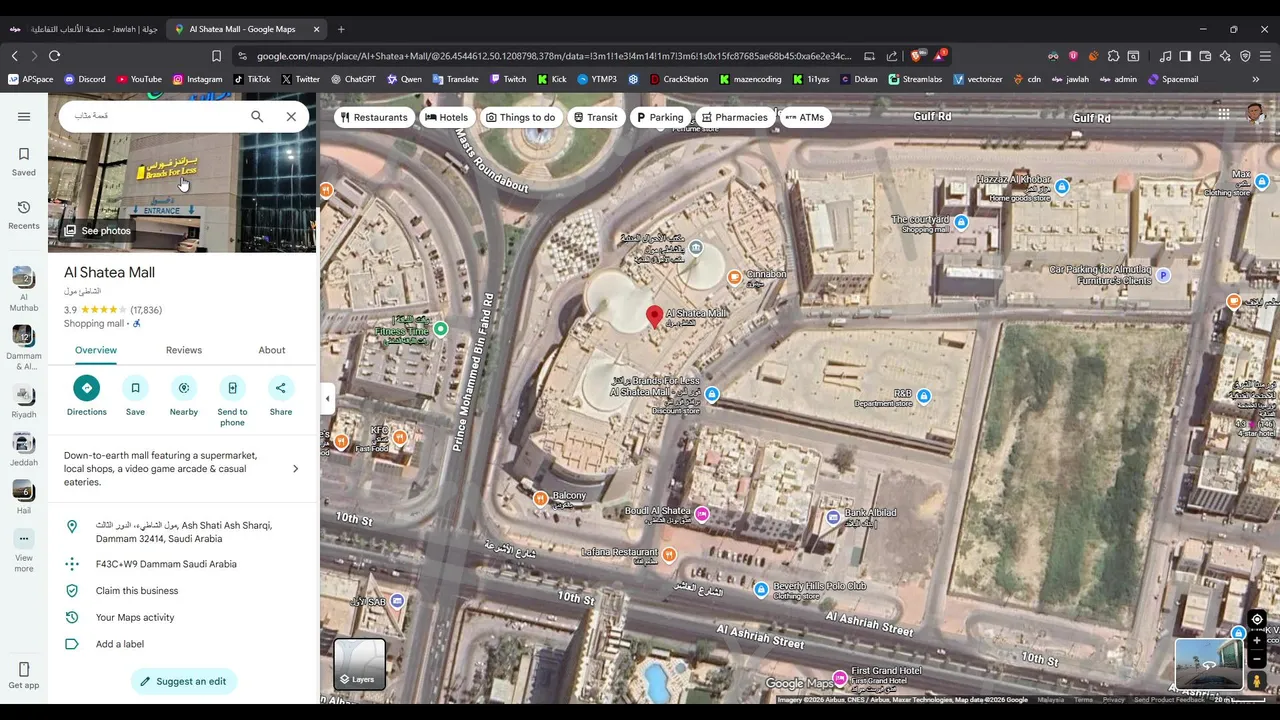Click the Directions icon button

pyautogui.click(x=87, y=388)
